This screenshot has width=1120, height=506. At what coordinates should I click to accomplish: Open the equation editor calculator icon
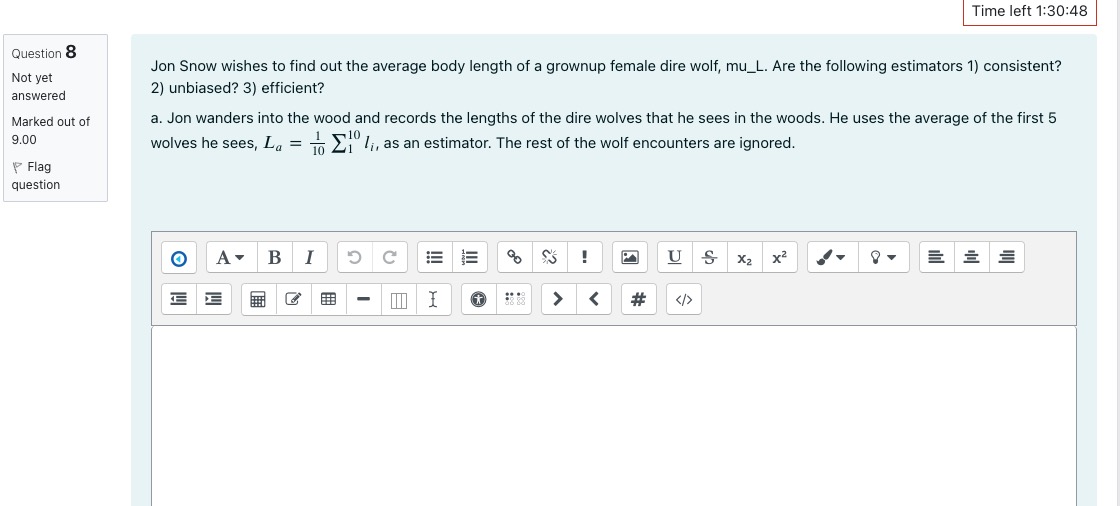point(259,299)
